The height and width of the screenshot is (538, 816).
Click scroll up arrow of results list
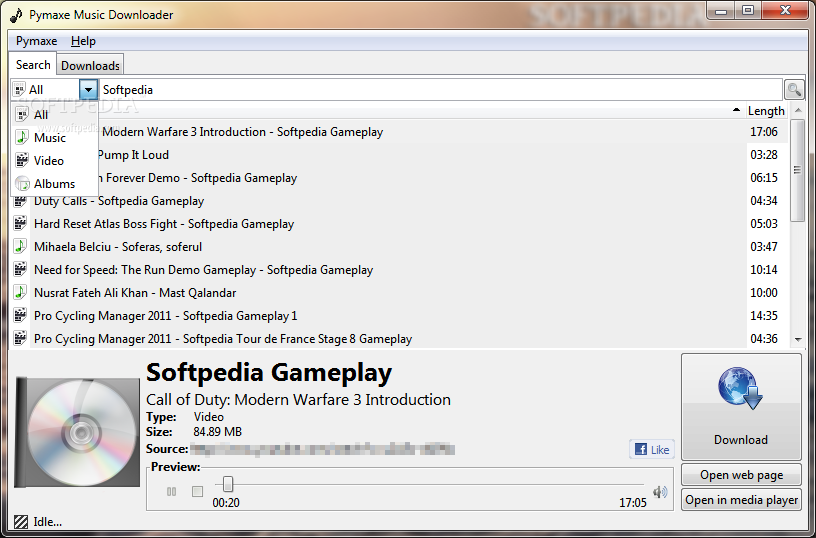pos(797,110)
